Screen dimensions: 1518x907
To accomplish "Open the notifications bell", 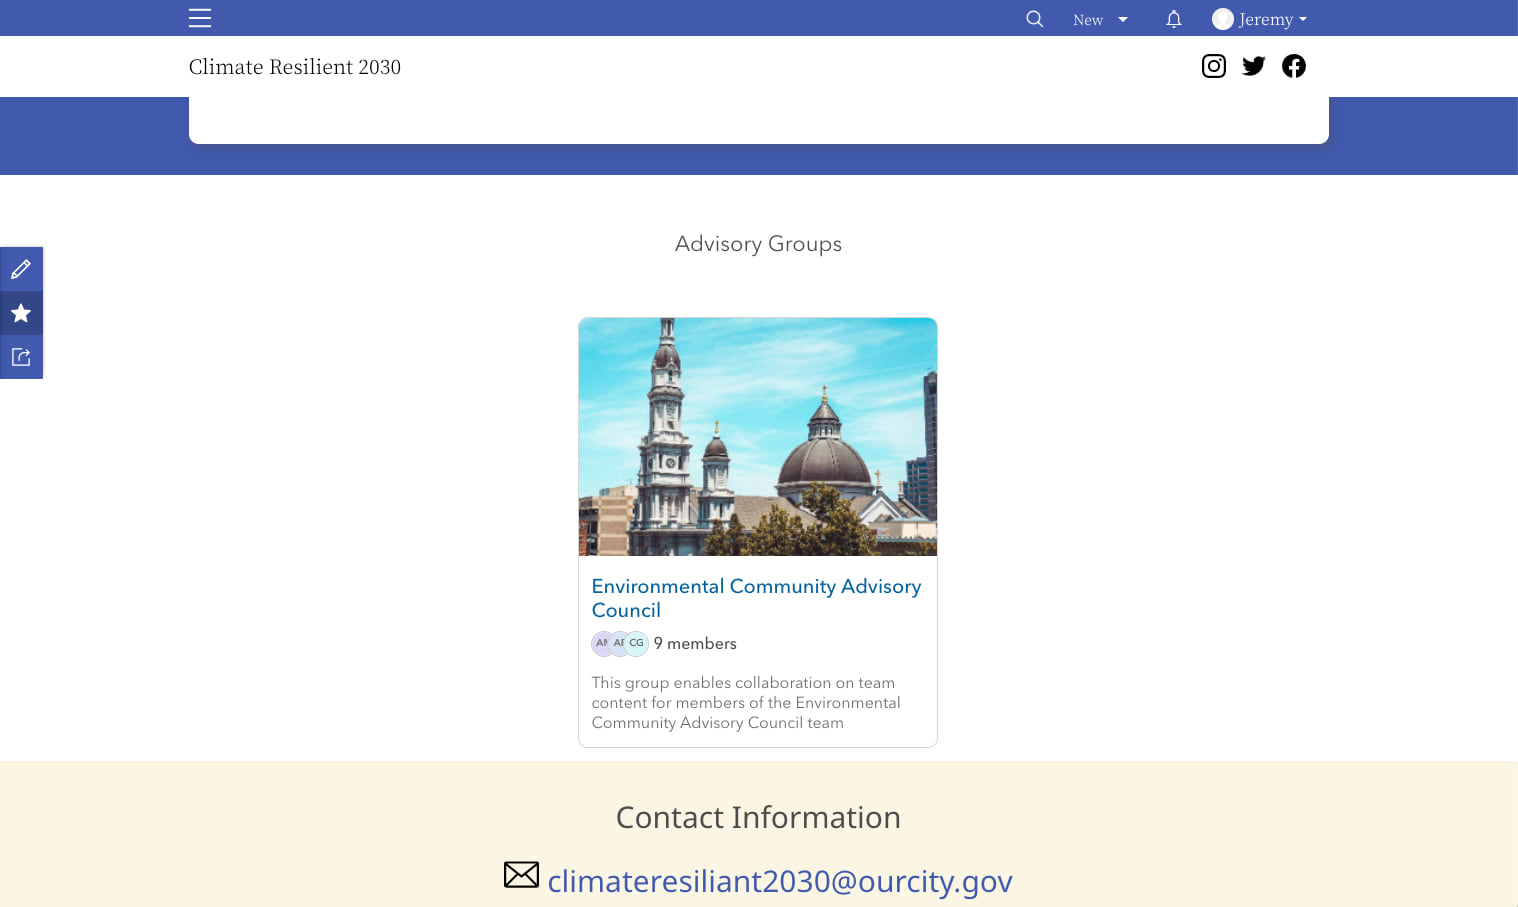I will click(1174, 19).
